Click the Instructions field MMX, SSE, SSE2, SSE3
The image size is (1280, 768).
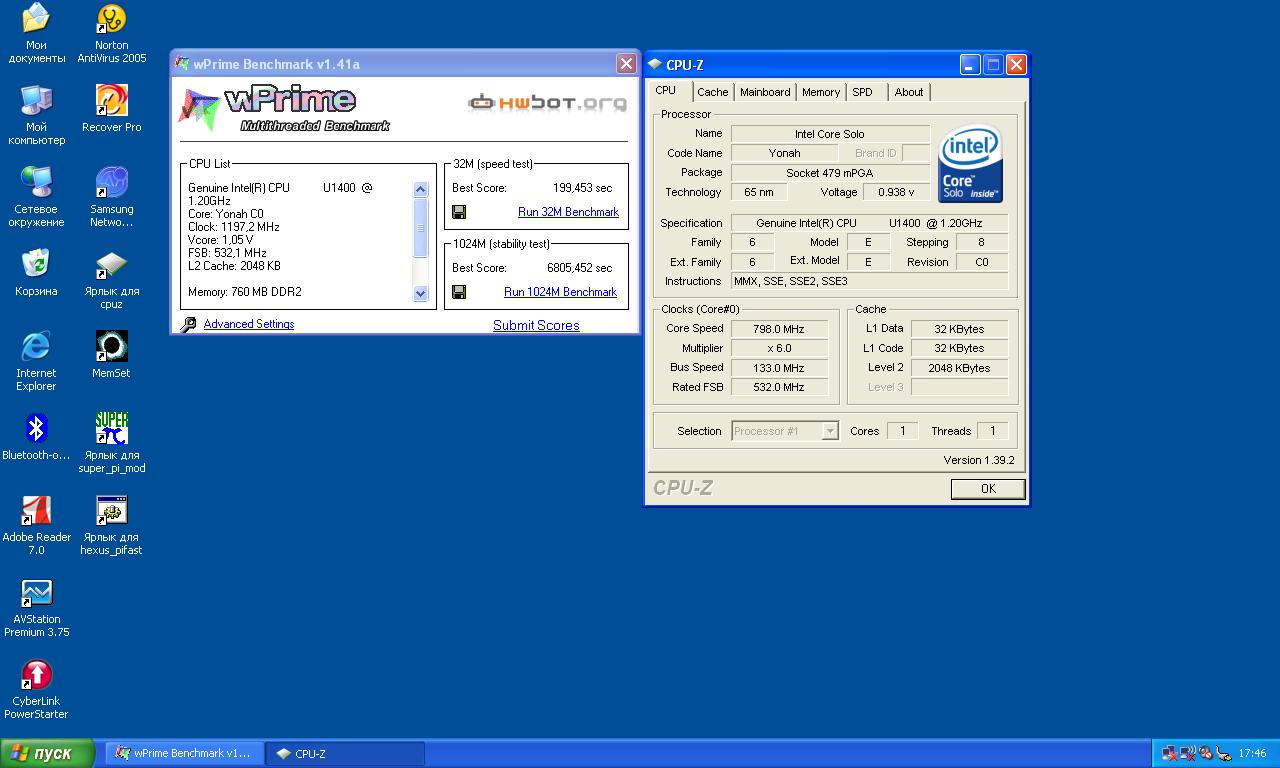pyautogui.click(x=869, y=281)
